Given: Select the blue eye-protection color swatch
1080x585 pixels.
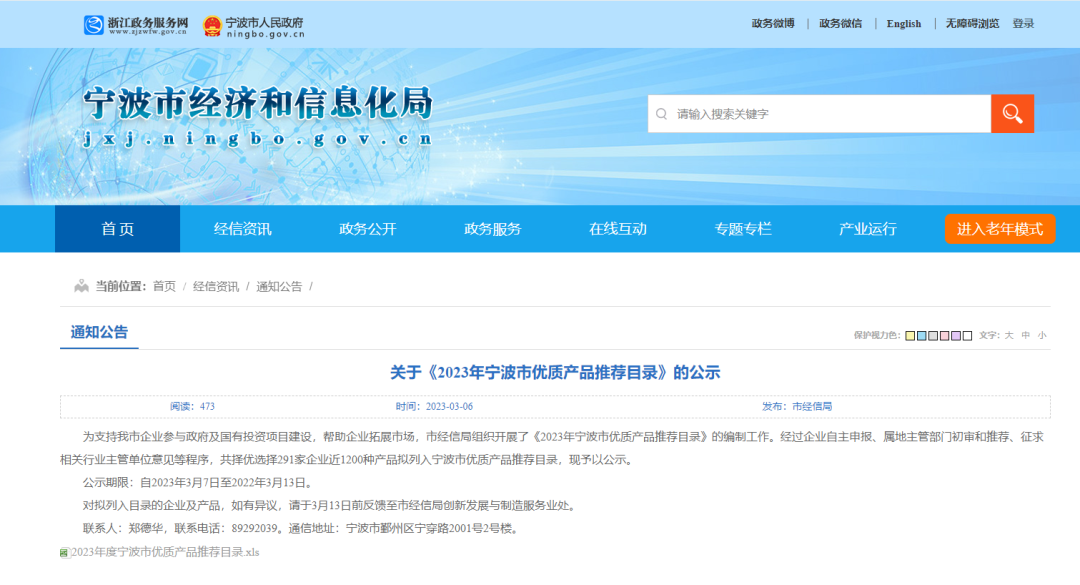Looking at the screenshot, I should (921, 336).
